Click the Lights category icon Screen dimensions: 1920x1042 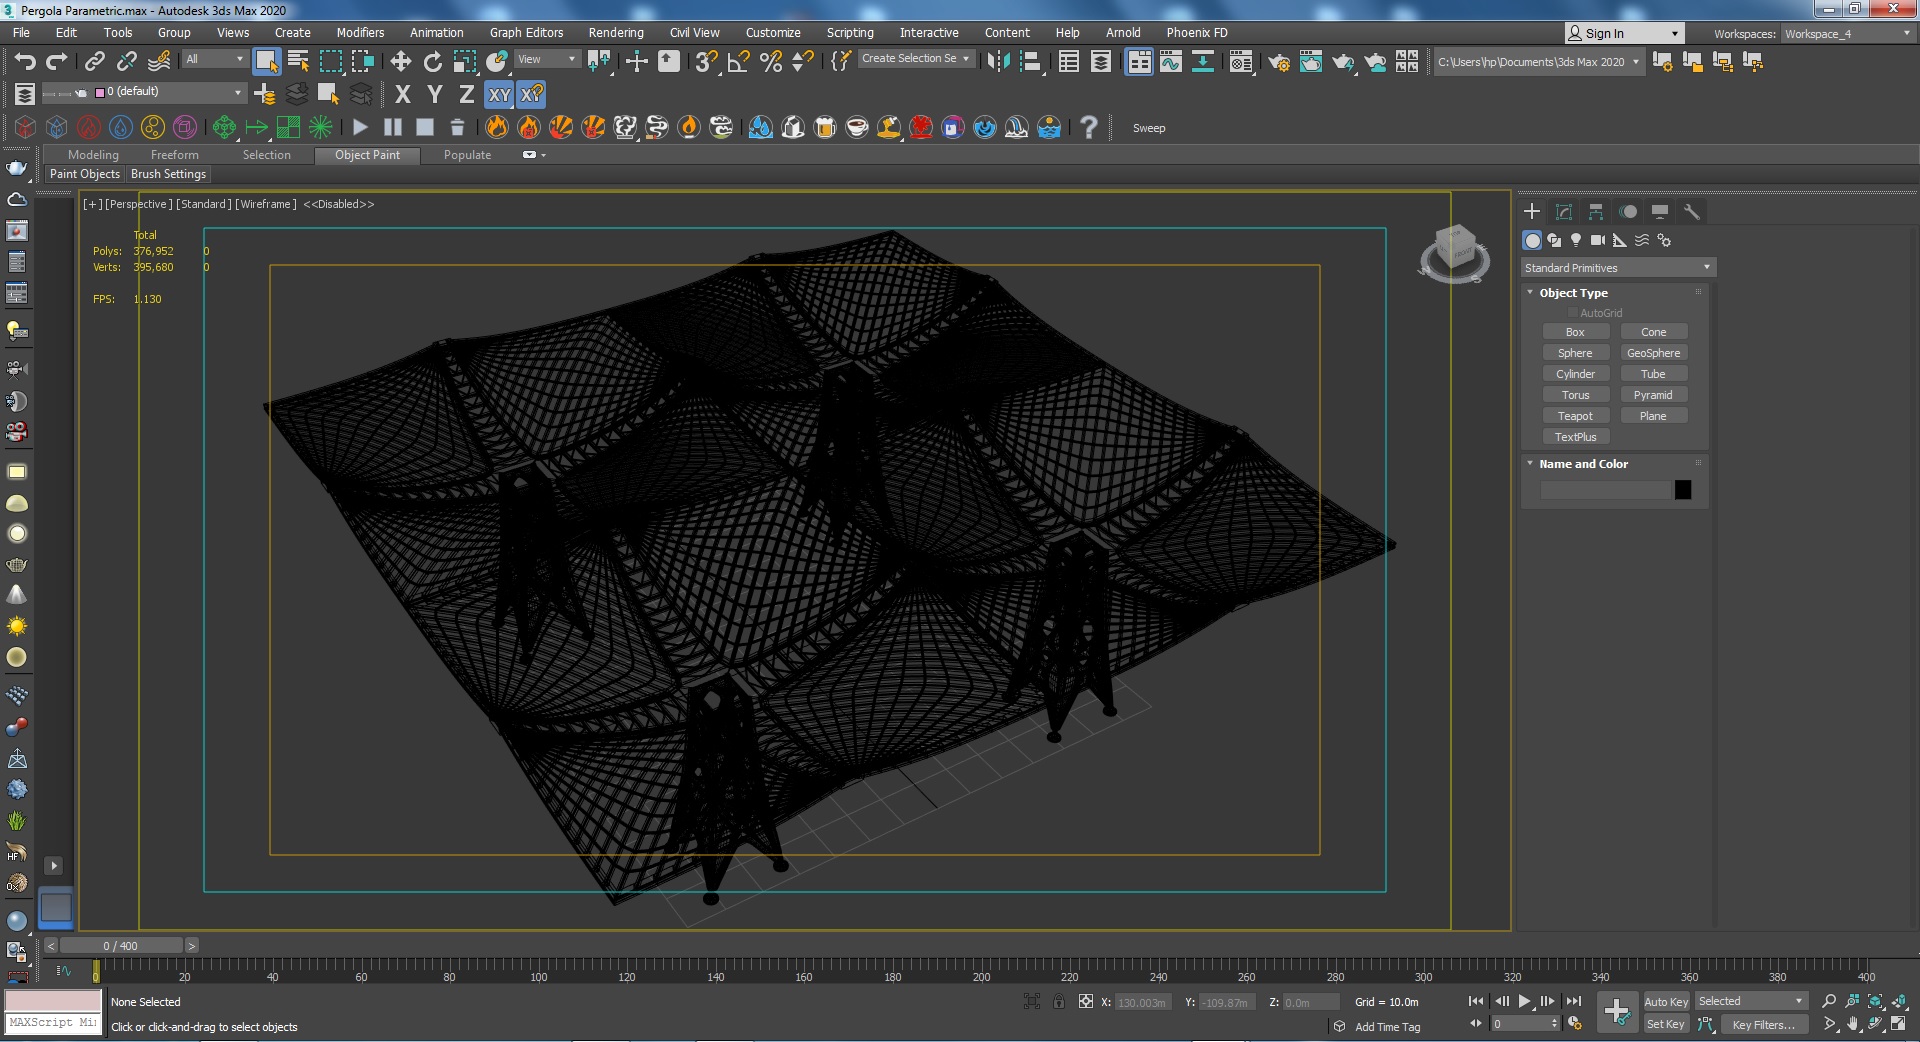1576,240
